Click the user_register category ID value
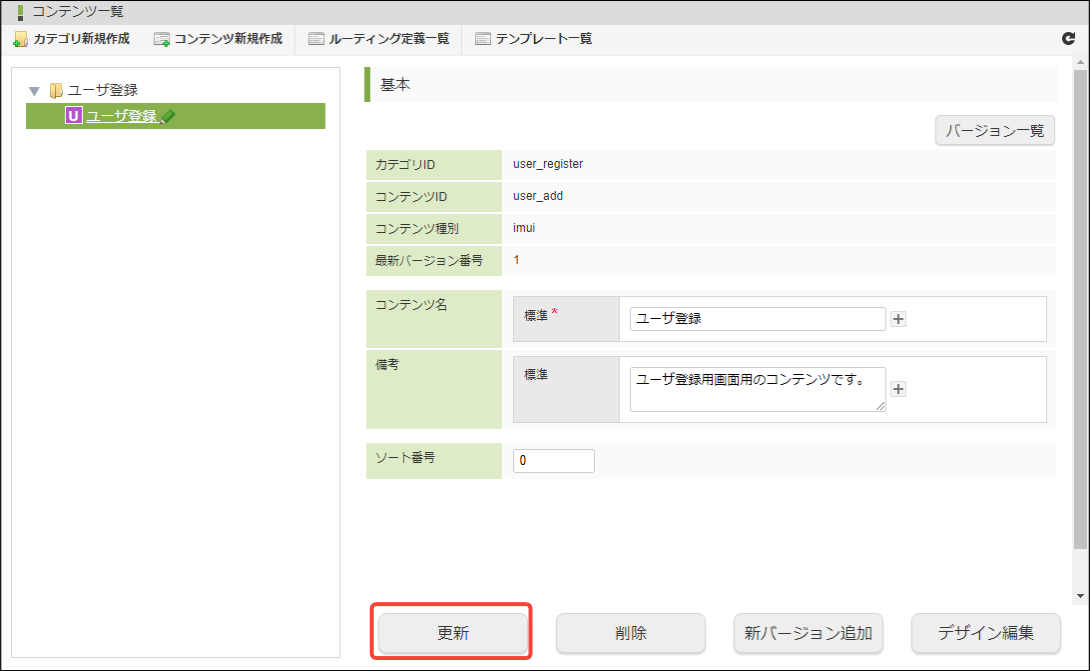Screen dimensions: 1090x671 tap(548, 164)
